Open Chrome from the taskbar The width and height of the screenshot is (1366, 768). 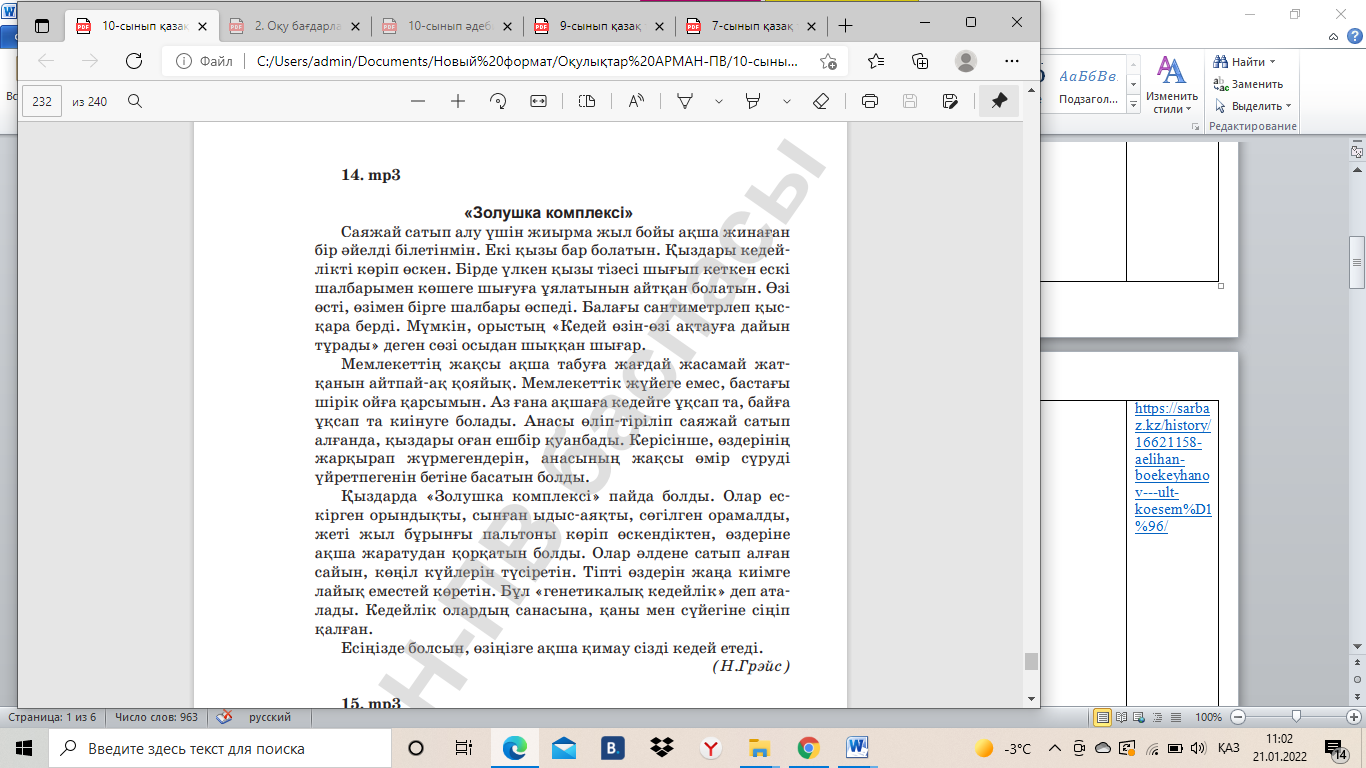click(808, 748)
